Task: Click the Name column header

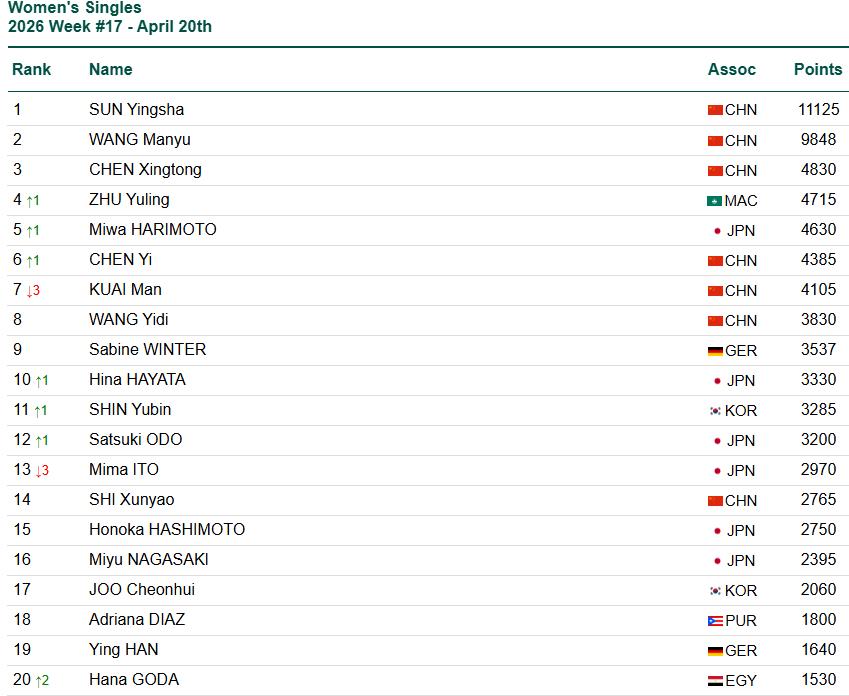Action: coord(110,69)
